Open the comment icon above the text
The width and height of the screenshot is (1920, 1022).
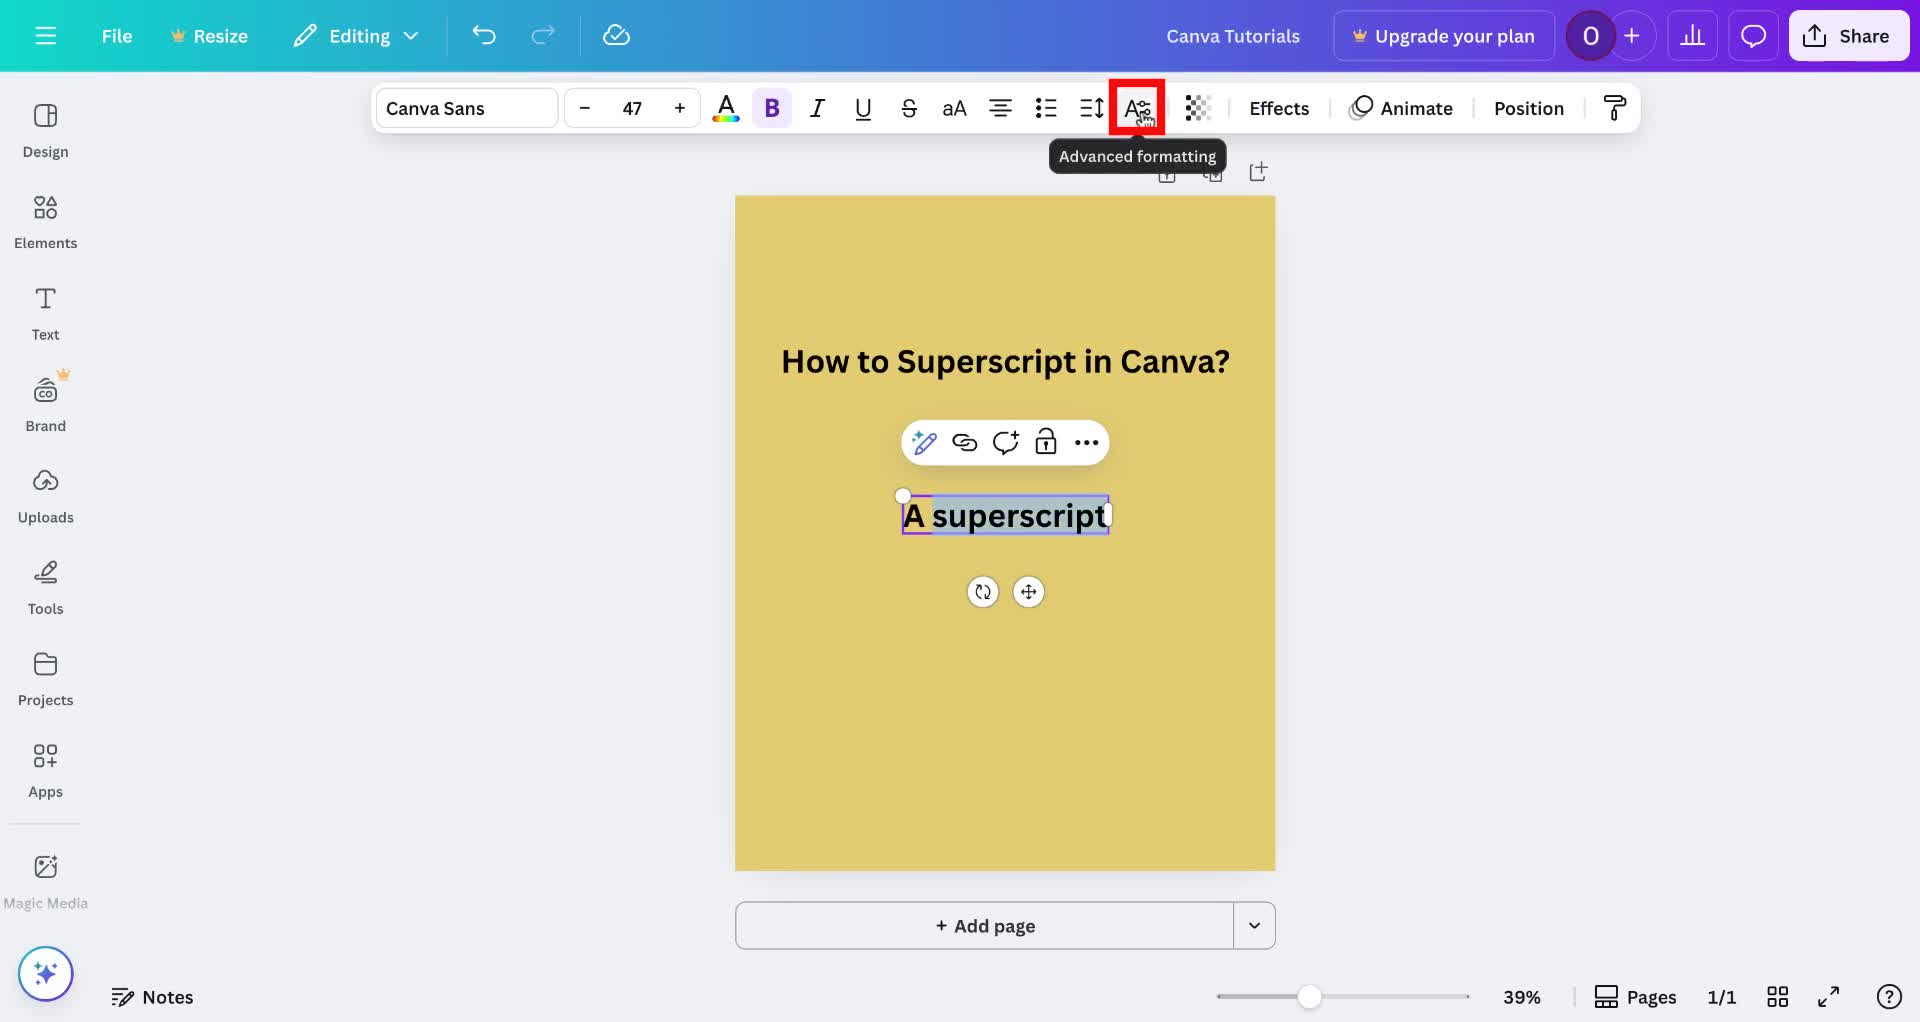click(x=1005, y=442)
